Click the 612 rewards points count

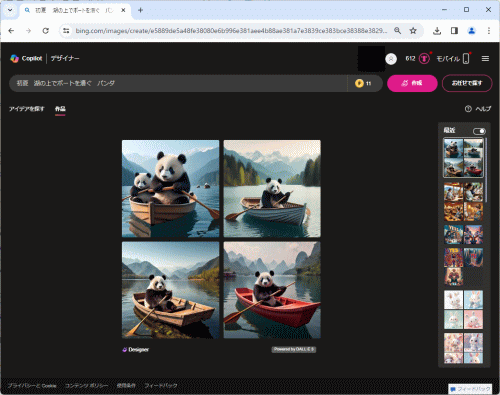410,59
